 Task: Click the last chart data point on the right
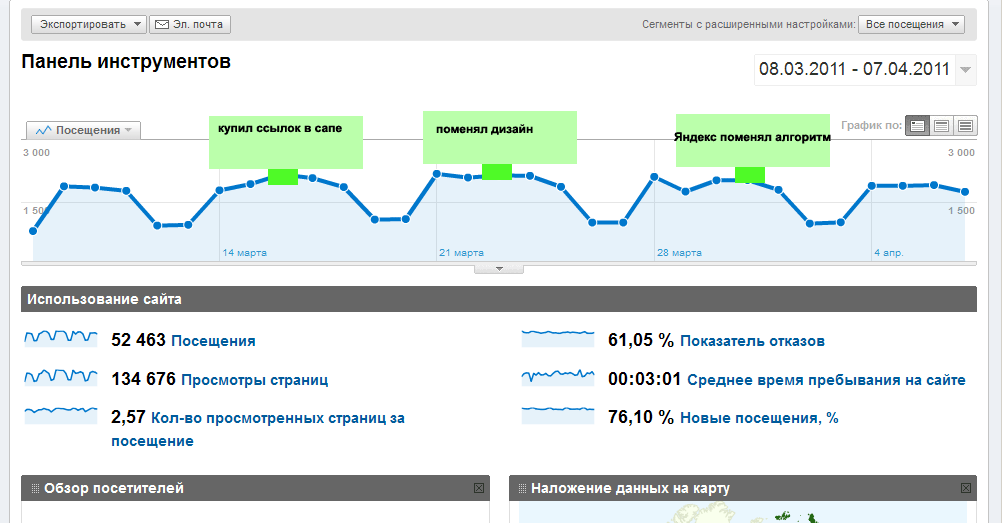pyautogui.click(x=965, y=192)
